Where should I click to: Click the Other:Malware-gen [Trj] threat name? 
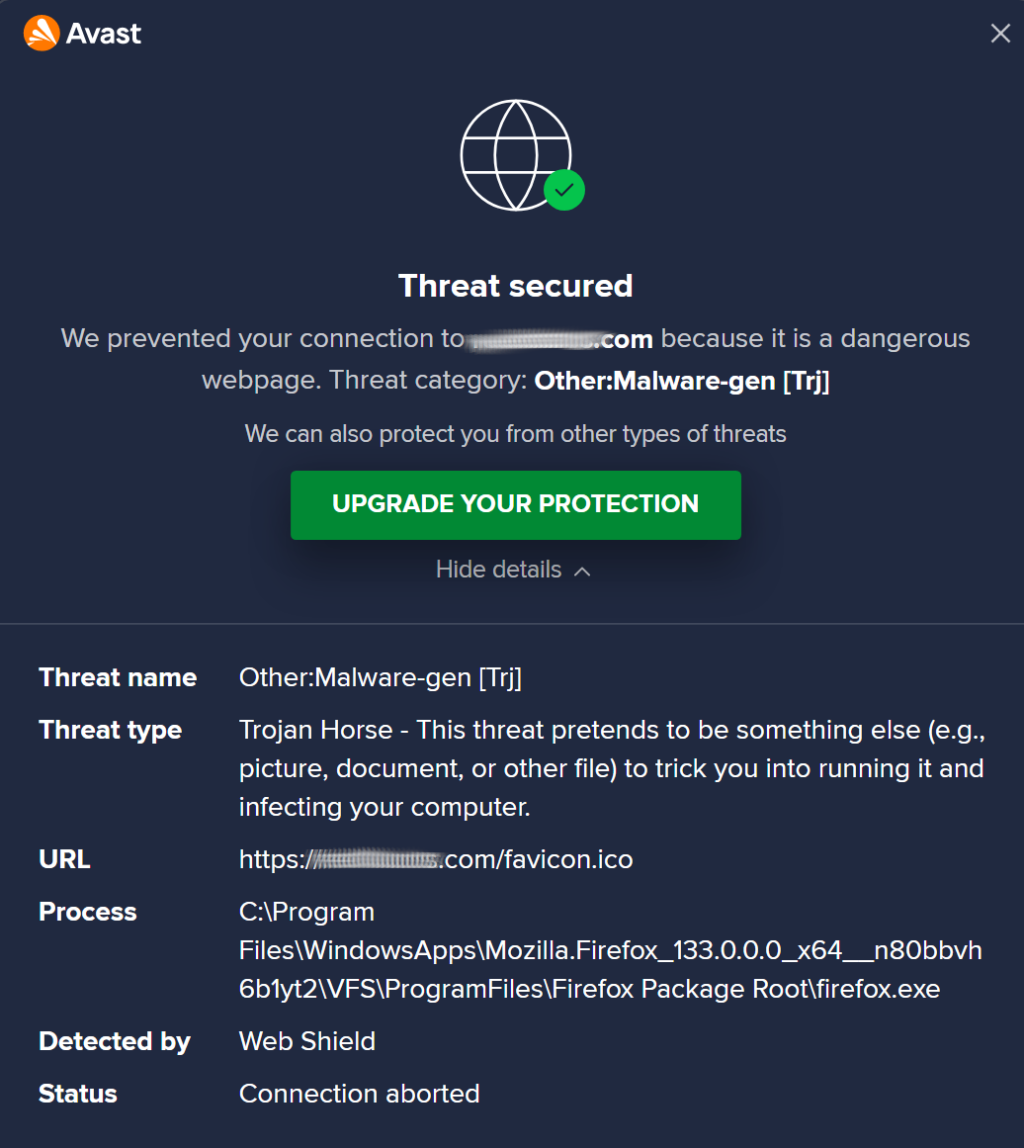pos(381,677)
